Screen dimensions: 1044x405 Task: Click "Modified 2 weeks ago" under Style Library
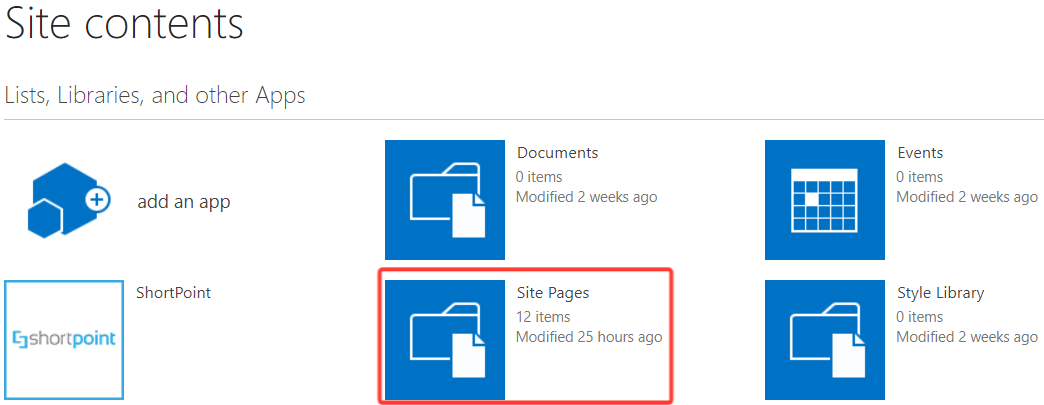coord(967,337)
